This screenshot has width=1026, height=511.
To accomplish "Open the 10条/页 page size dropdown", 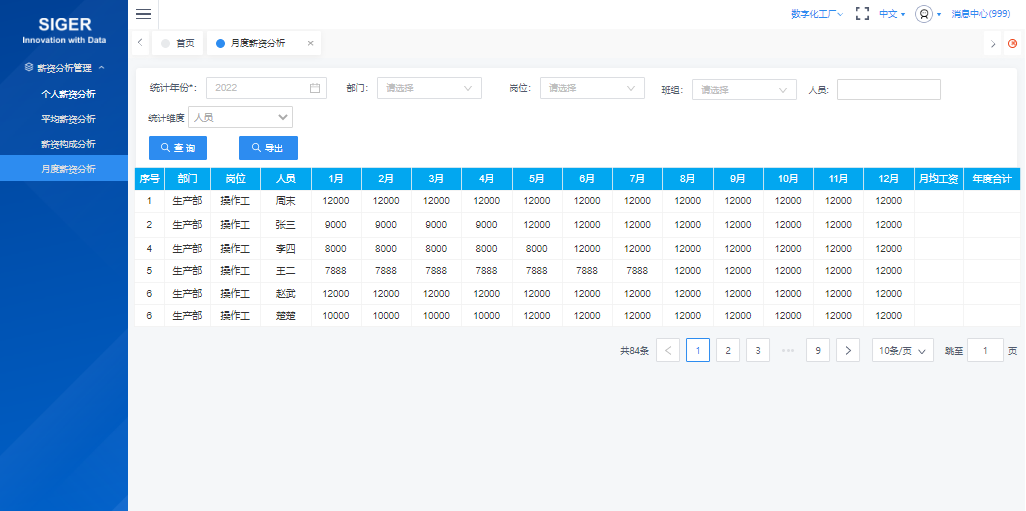I will pos(902,350).
